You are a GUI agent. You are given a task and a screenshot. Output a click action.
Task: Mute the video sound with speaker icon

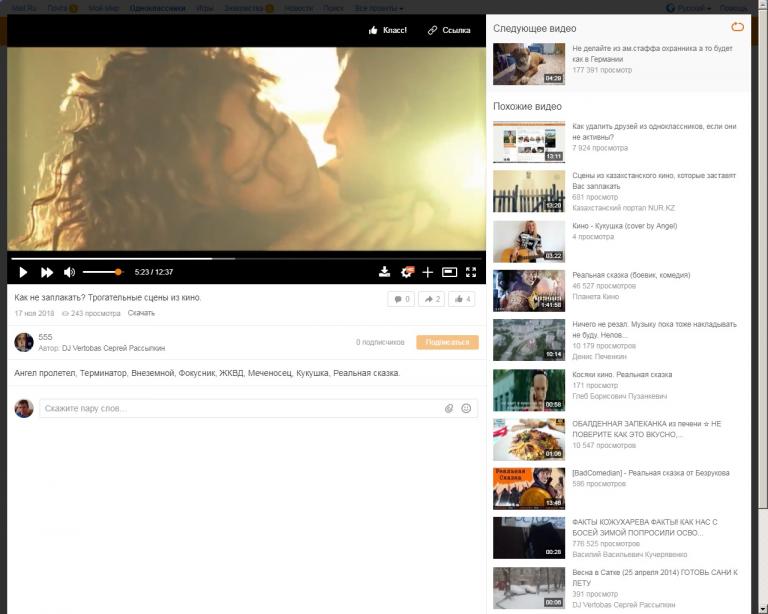[x=70, y=272]
